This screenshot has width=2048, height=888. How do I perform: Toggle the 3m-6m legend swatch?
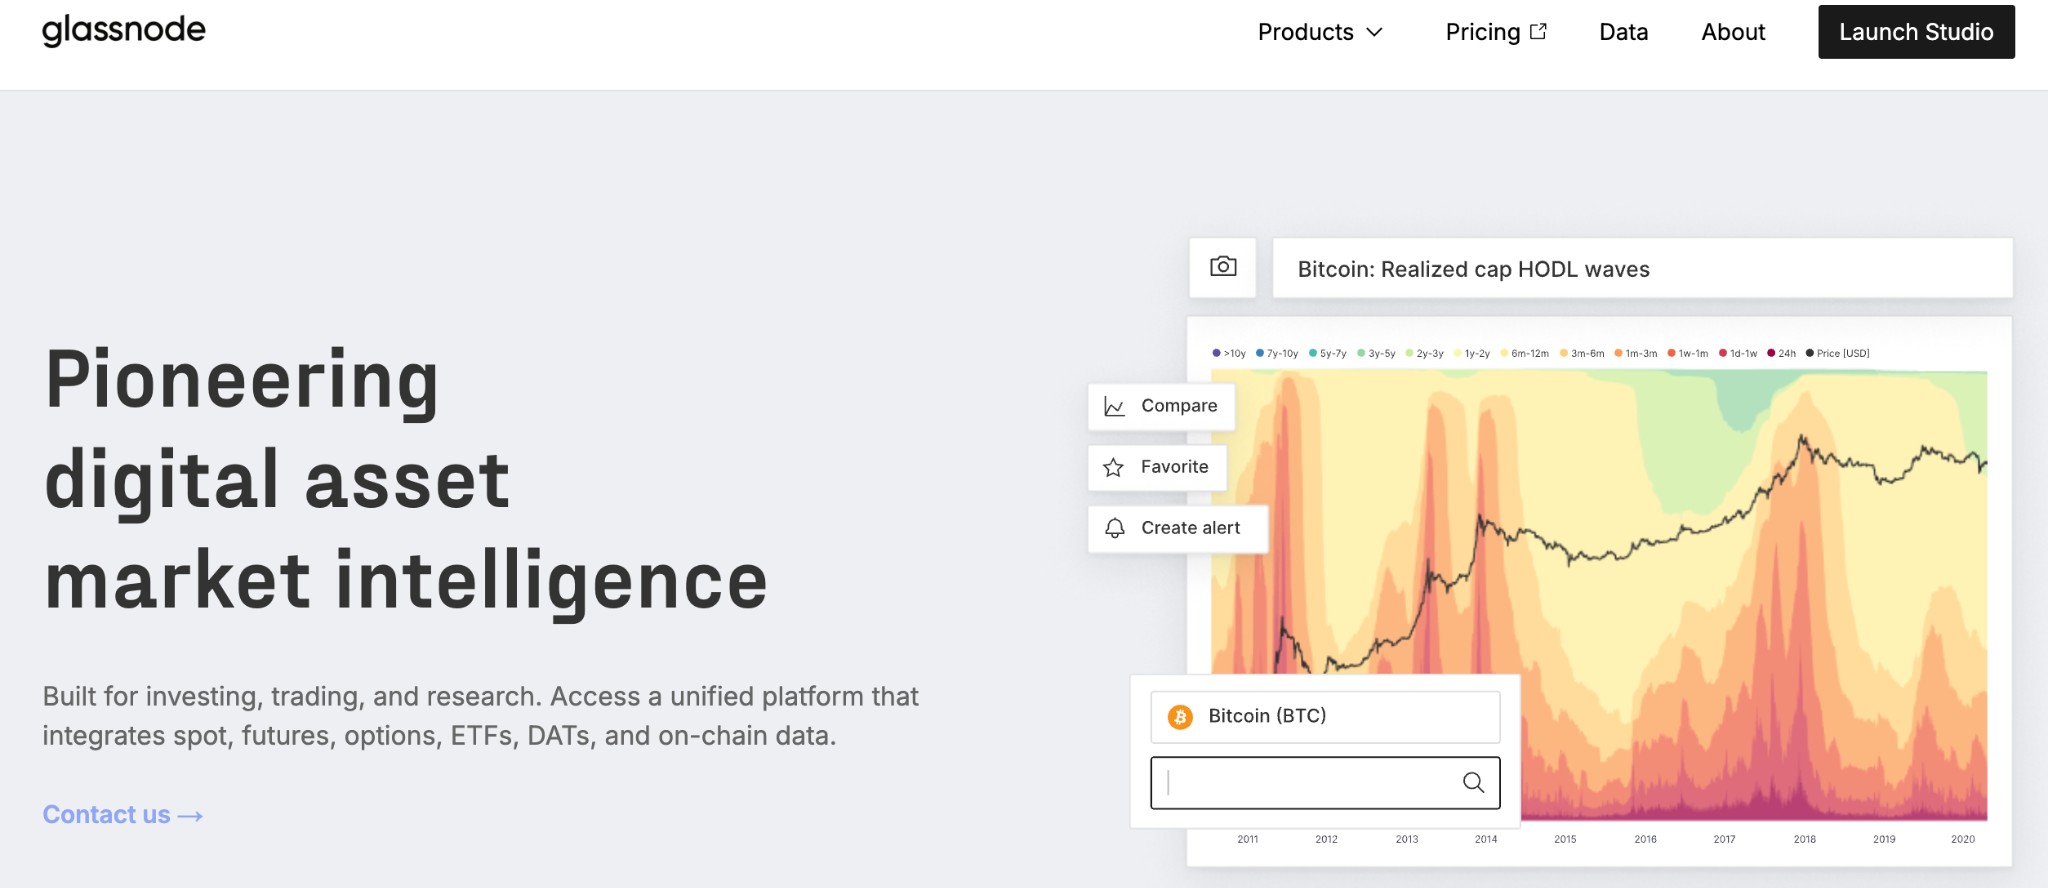pyautogui.click(x=1564, y=353)
